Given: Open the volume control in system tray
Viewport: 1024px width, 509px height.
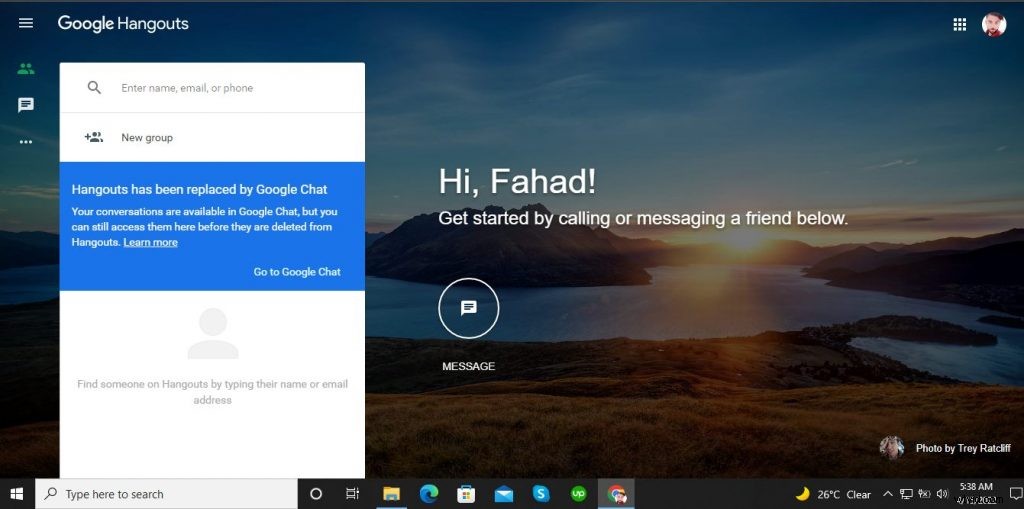Looking at the screenshot, I should 941,494.
